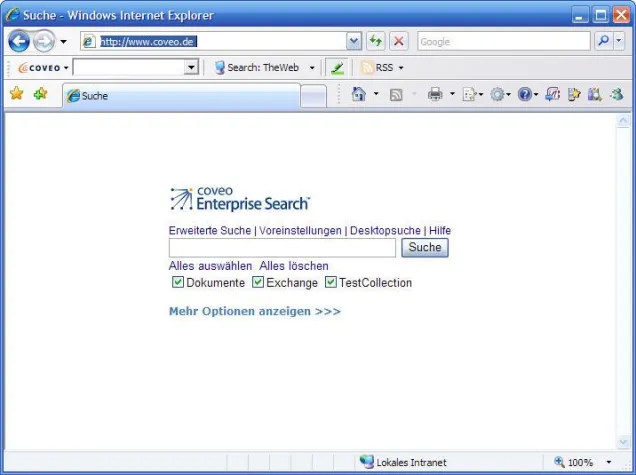Viewport: 636px width, 475px height.
Task: Click the browser Back button
Action: [19, 41]
